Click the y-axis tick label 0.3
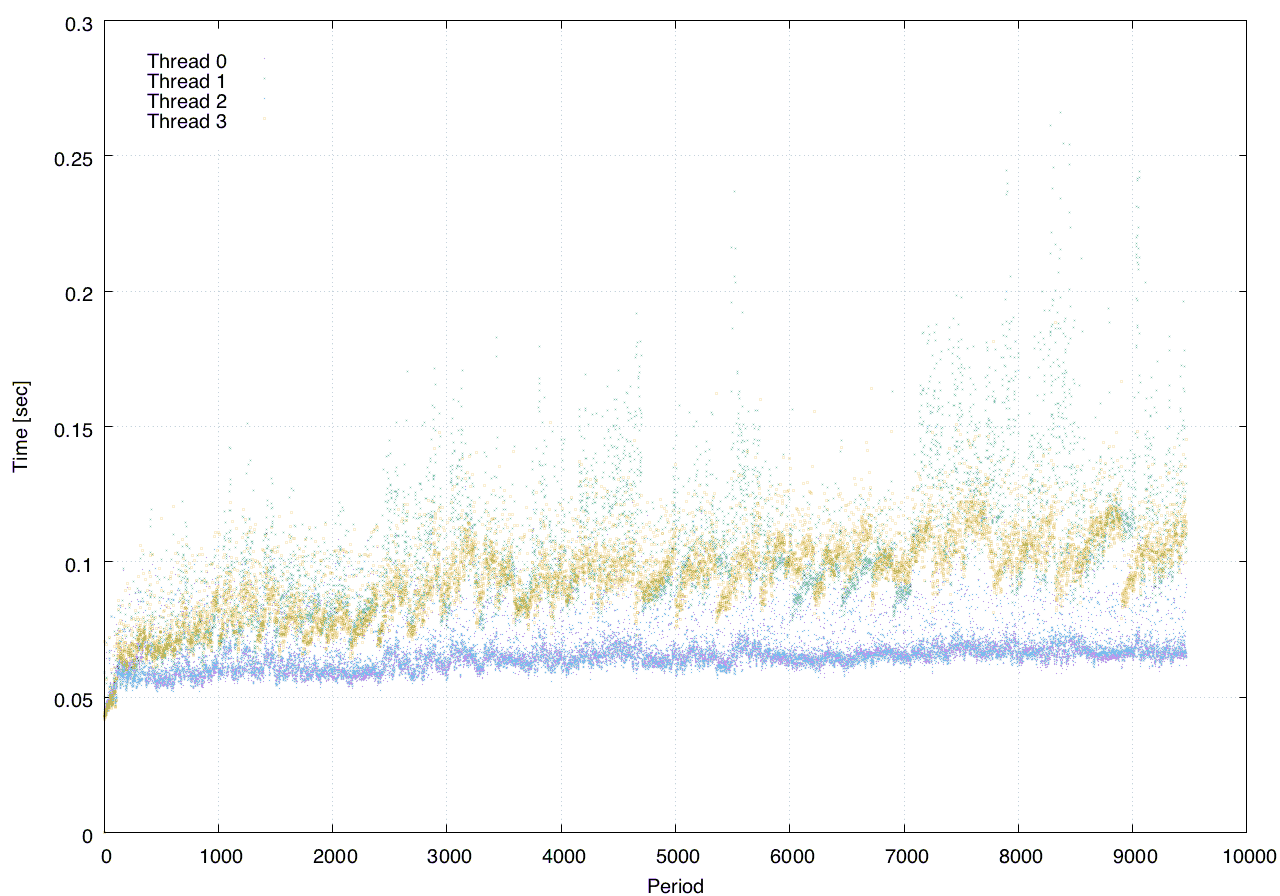Image resolution: width=1280 pixels, height=896 pixels. 78,22
